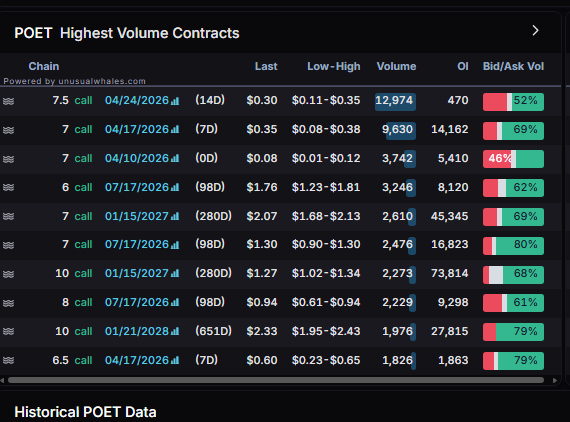Click the volume value 9,630
570x422 pixels.
click(397, 129)
